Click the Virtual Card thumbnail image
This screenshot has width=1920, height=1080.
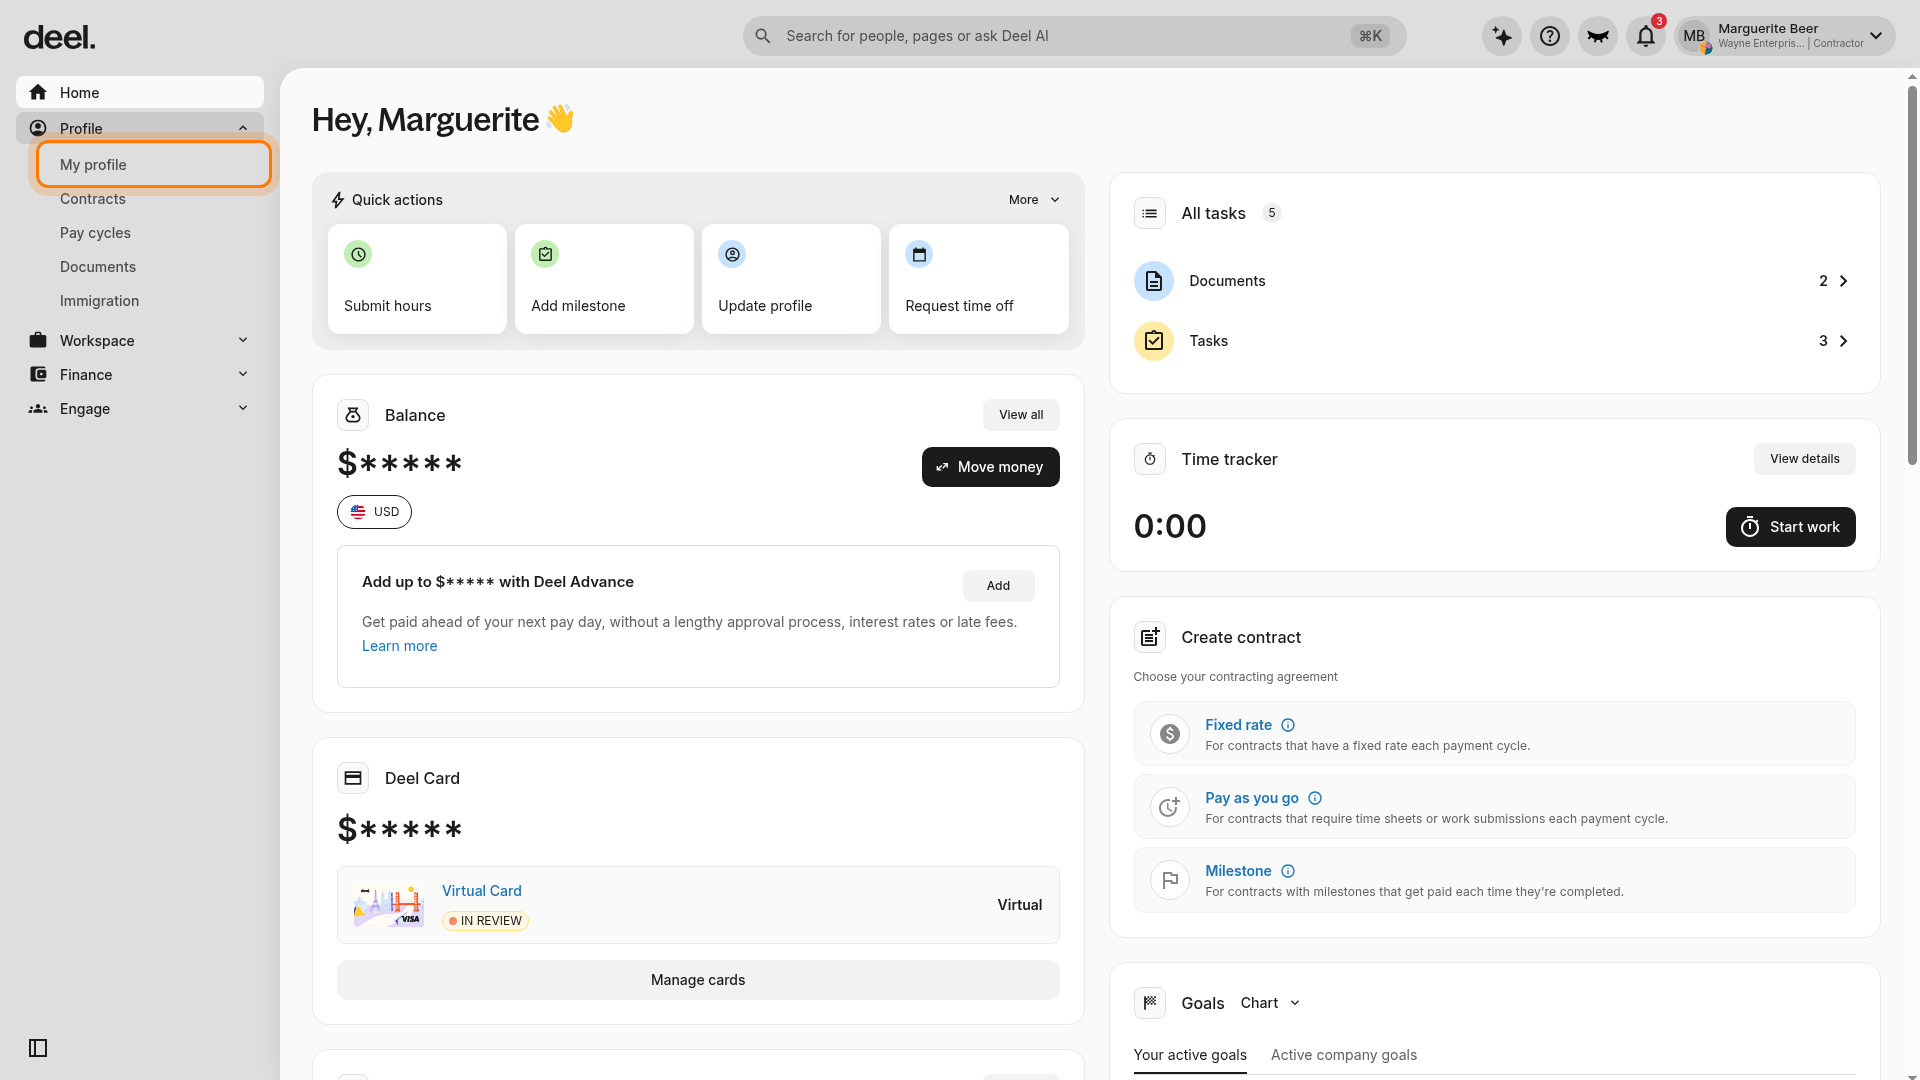[x=389, y=905]
